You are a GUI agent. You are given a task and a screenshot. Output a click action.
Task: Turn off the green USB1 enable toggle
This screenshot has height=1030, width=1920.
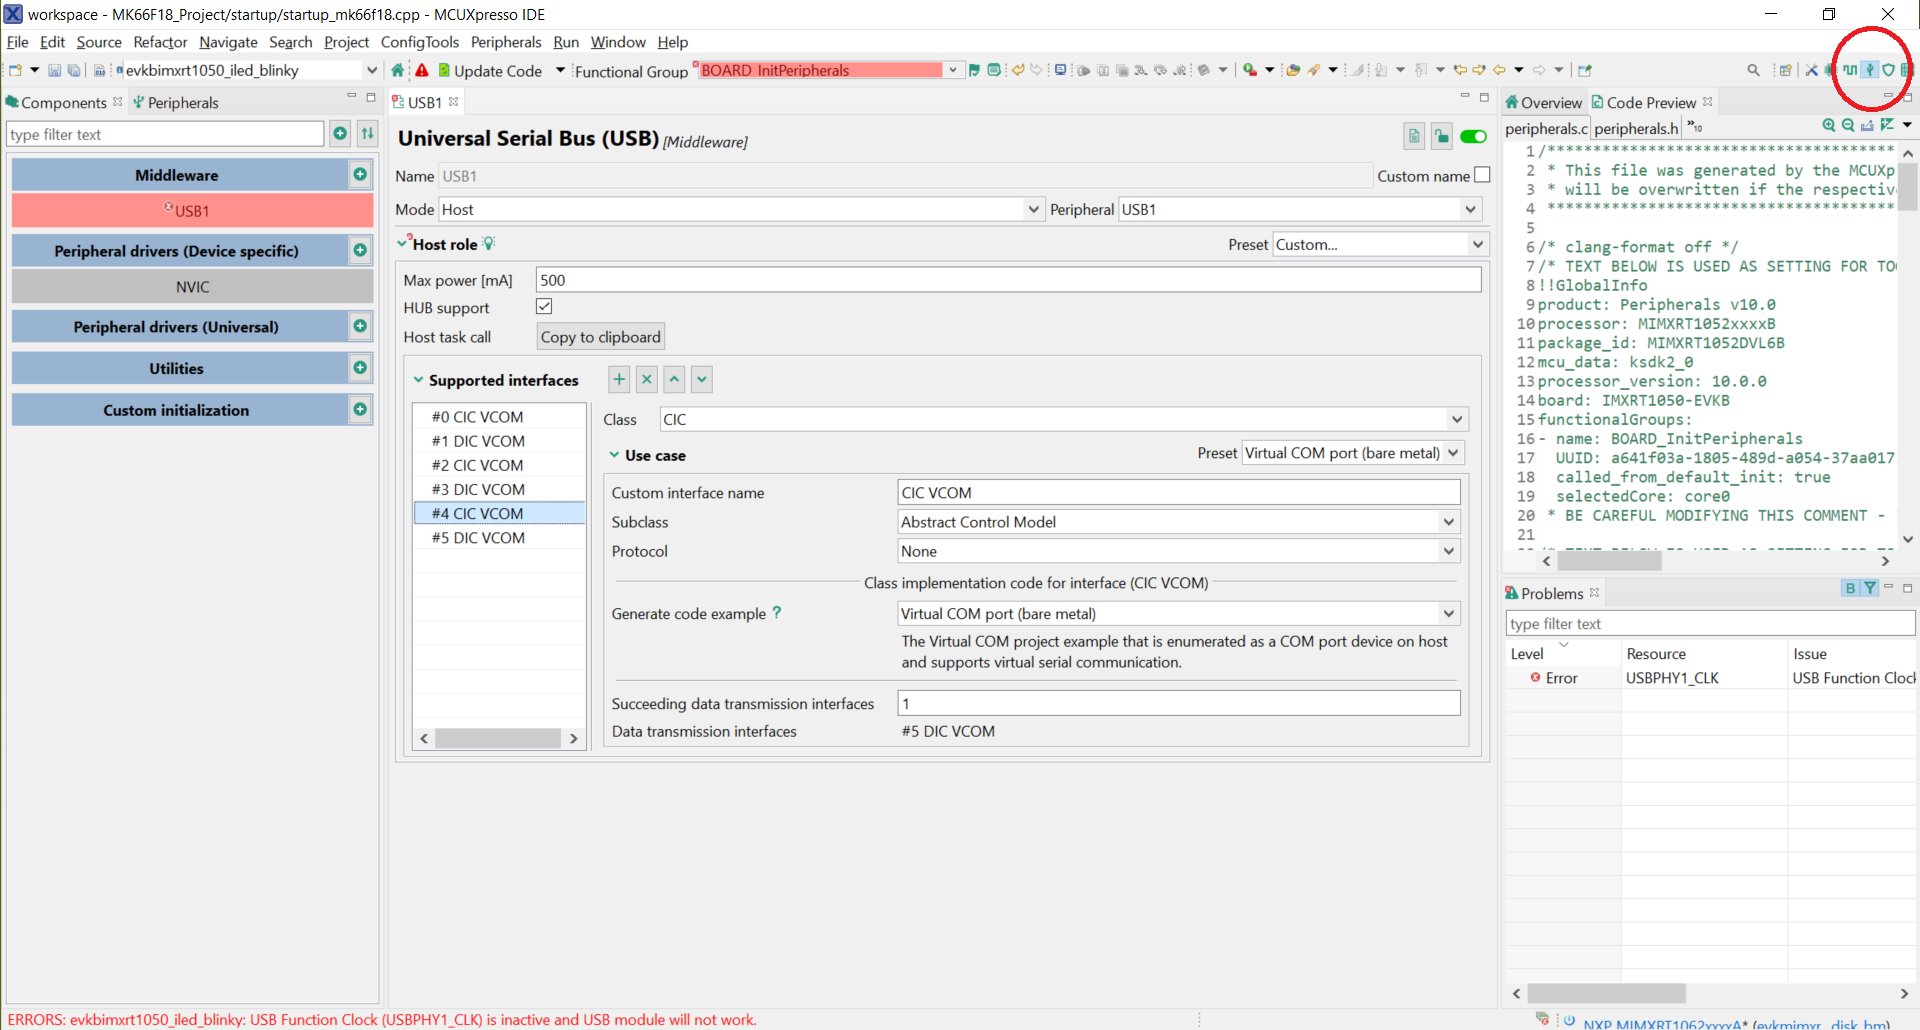click(1474, 136)
